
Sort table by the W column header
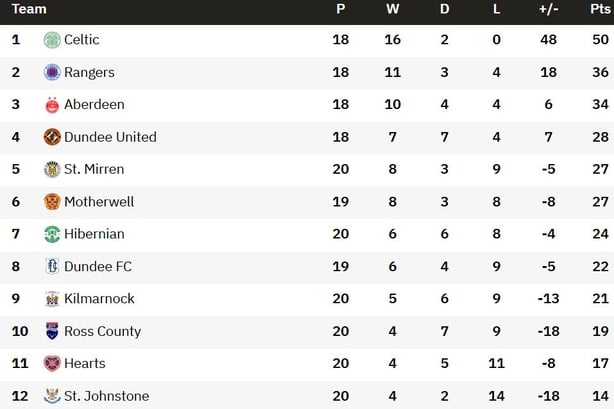coord(392,9)
